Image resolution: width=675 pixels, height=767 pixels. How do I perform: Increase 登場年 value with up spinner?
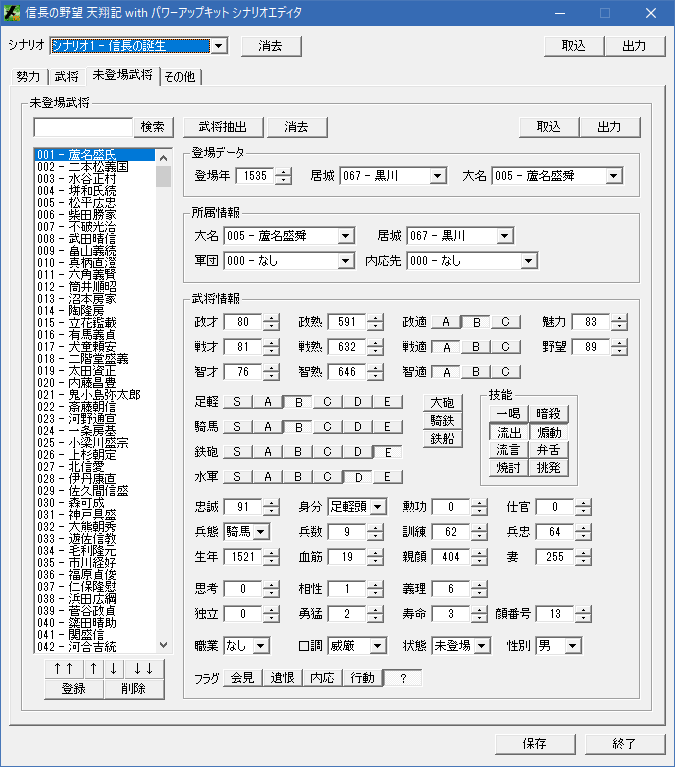283,172
